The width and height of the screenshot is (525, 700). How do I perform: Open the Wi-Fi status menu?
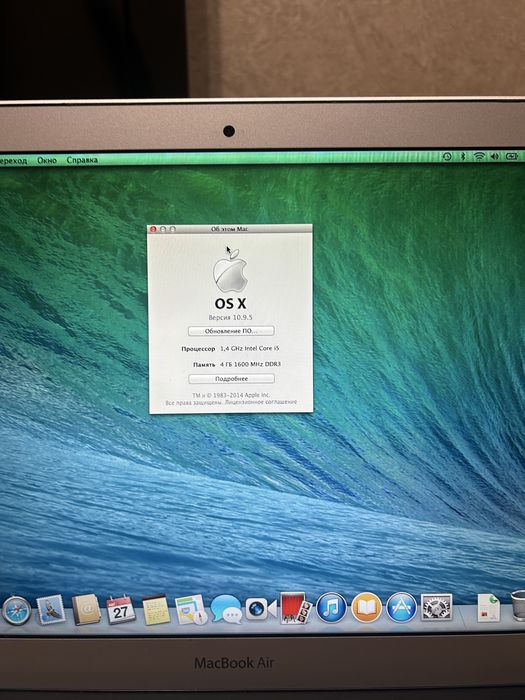pyautogui.click(x=479, y=156)
